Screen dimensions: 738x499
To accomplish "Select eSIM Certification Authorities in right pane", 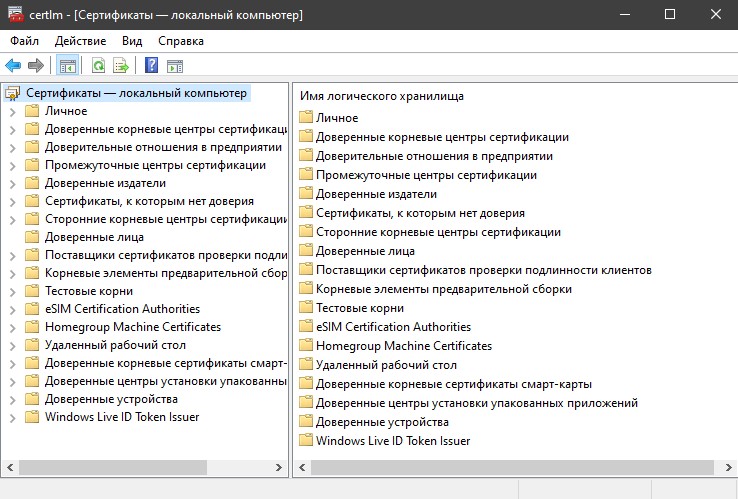I will (393, 327).
